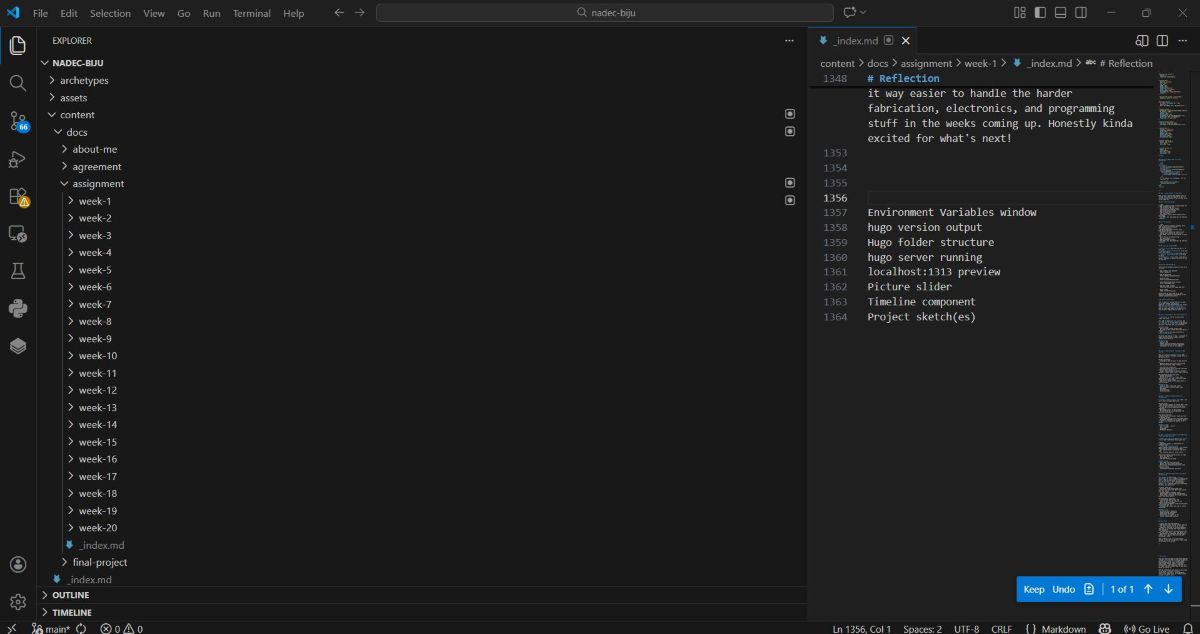Open the Terminal menu
Screen dimensions: 1200x634
251,13
